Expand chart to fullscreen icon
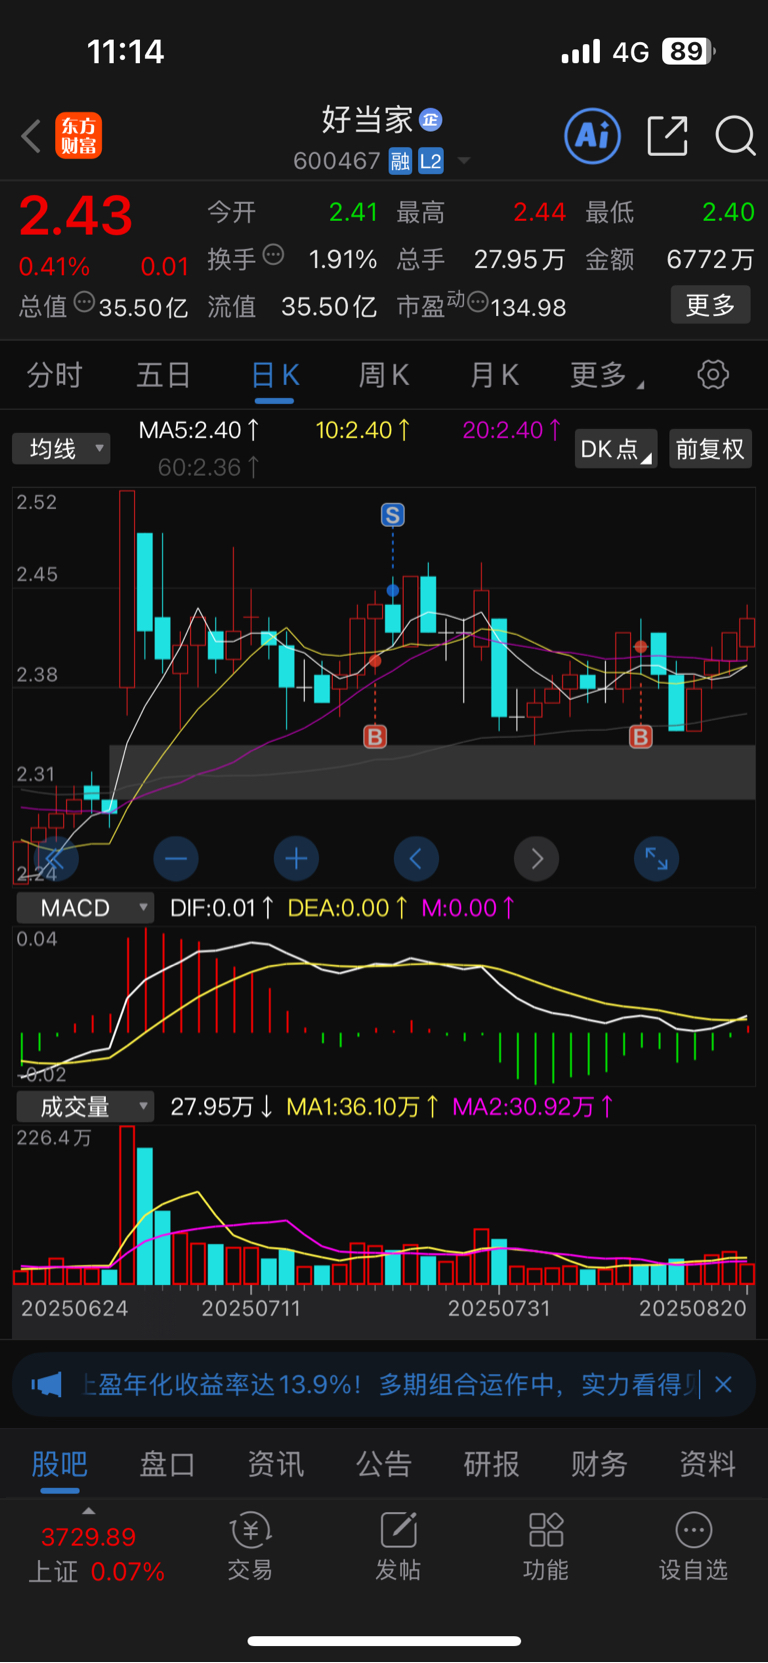Screen dimensions: 768x1663 click(x=657, y=858)
